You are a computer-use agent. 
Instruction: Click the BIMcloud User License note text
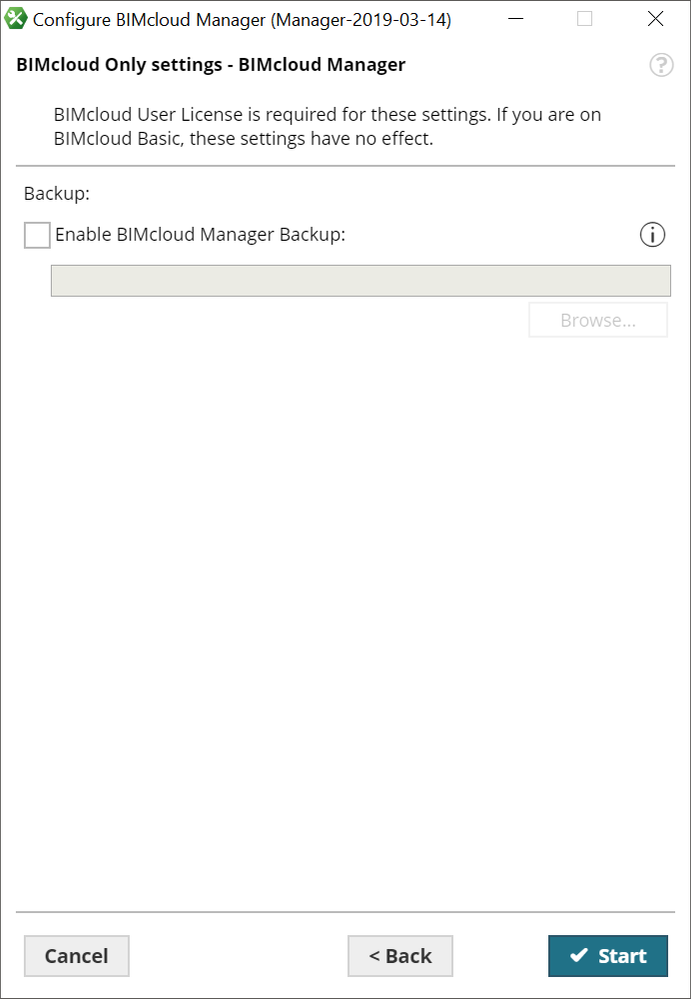[327, 127]
